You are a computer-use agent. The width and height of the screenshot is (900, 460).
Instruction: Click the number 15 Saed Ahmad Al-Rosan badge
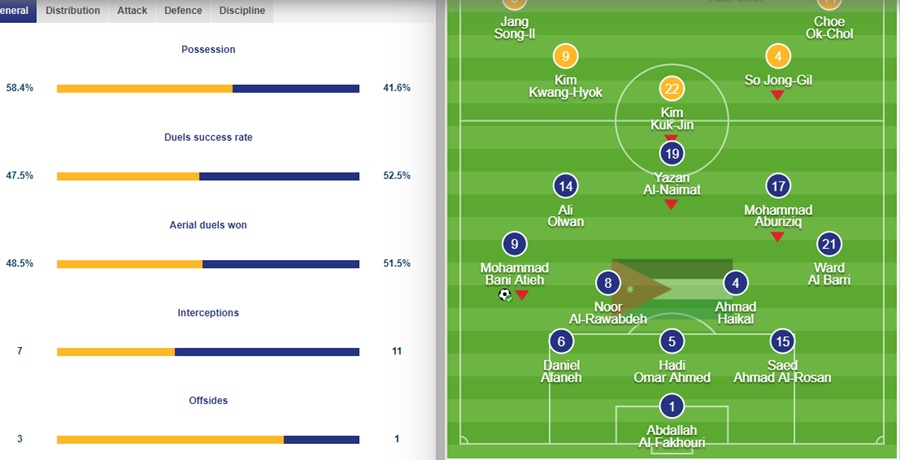click(782, 341)
